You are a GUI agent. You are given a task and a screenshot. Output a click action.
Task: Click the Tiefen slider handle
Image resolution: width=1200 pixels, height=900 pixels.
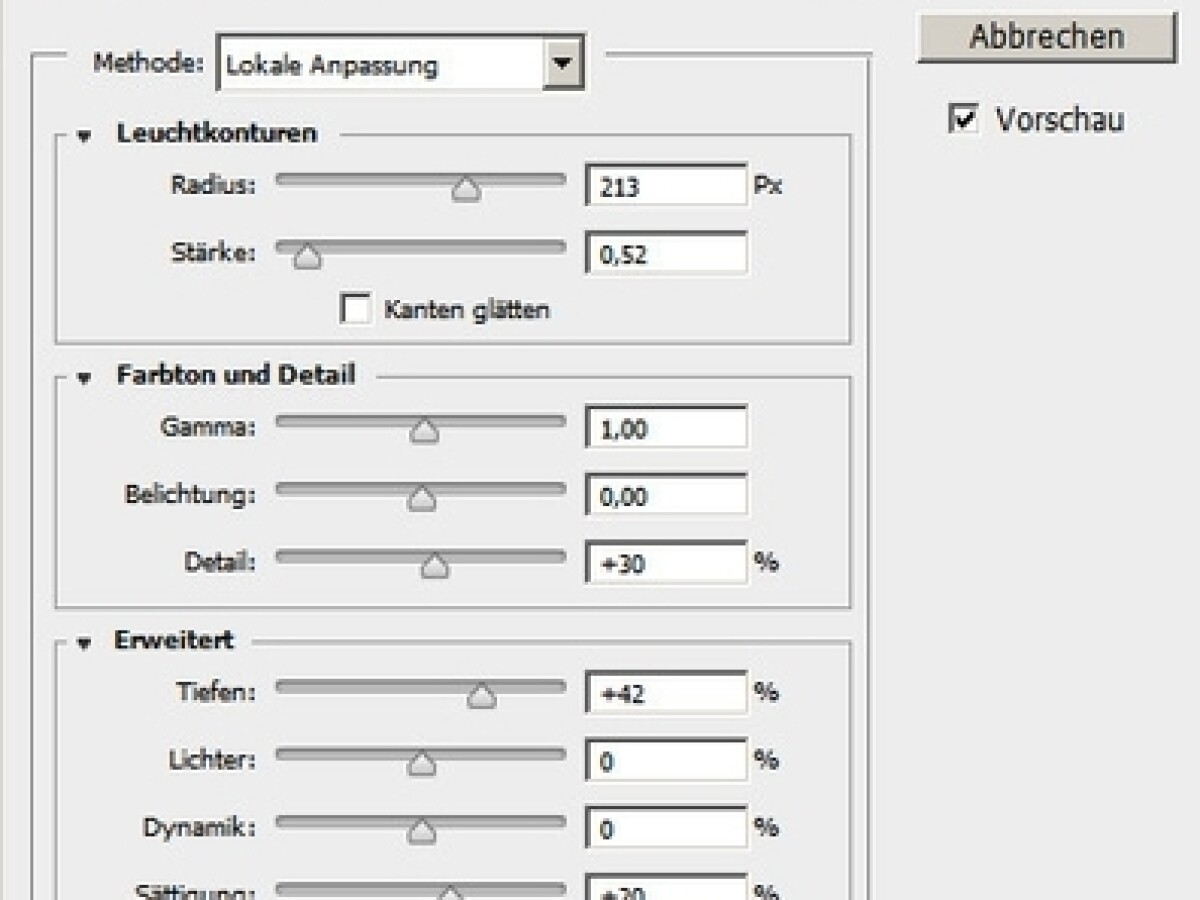point(480,694)
